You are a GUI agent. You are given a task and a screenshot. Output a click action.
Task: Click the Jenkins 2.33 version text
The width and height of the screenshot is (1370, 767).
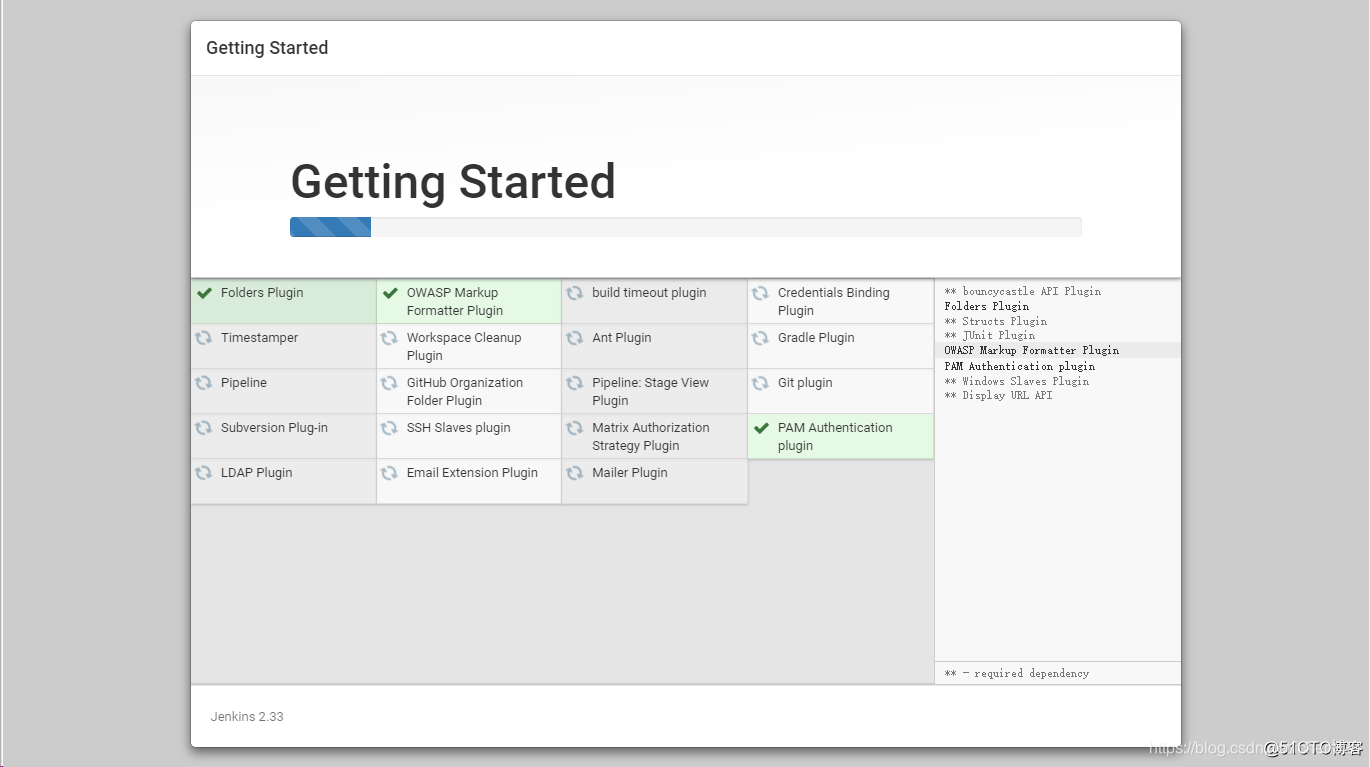pyautogui.click(x=247, y=716)
